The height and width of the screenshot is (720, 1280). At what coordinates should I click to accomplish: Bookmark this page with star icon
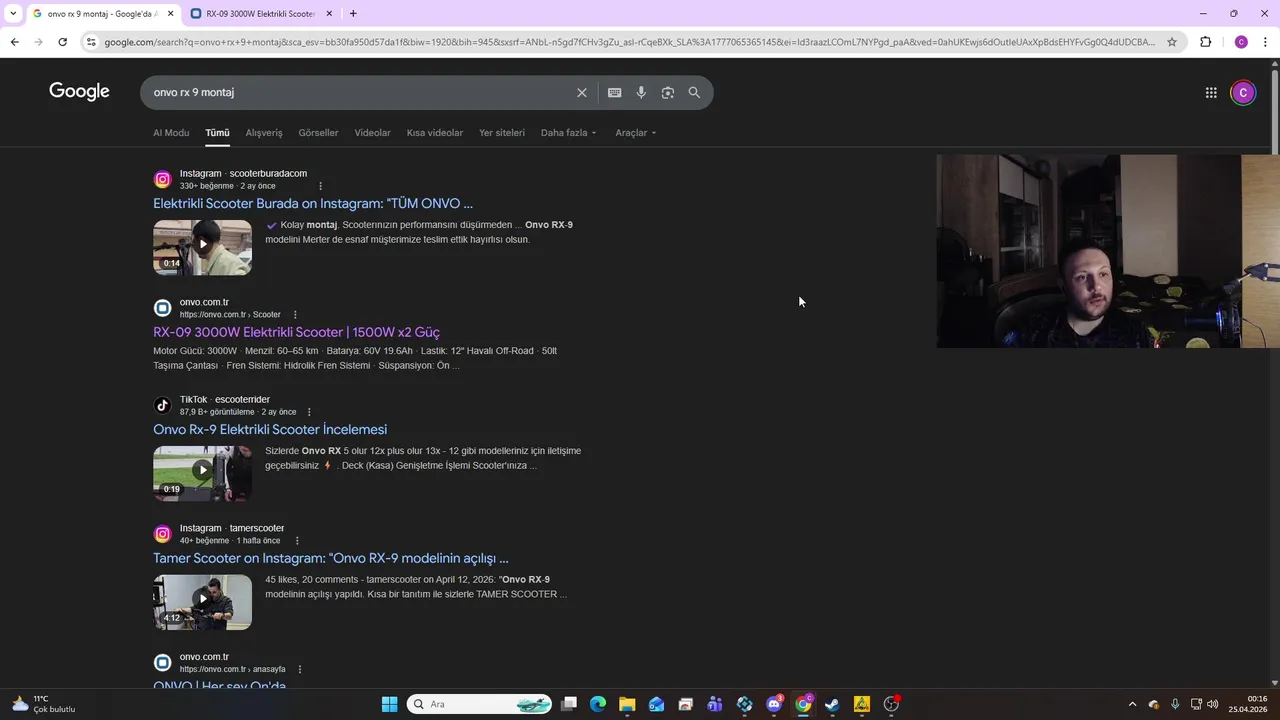(1172, 42)
